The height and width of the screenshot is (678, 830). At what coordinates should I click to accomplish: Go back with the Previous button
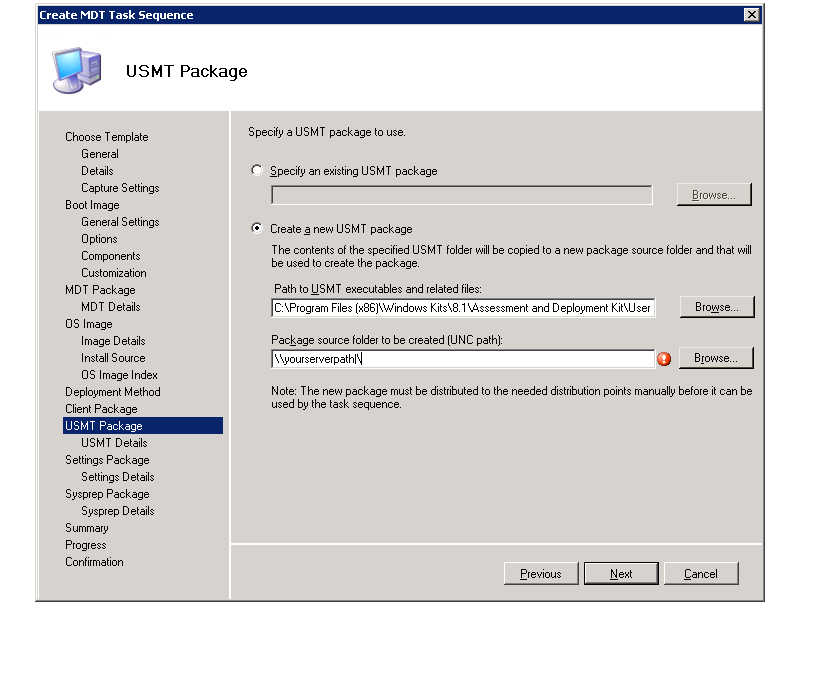point(540,574)
